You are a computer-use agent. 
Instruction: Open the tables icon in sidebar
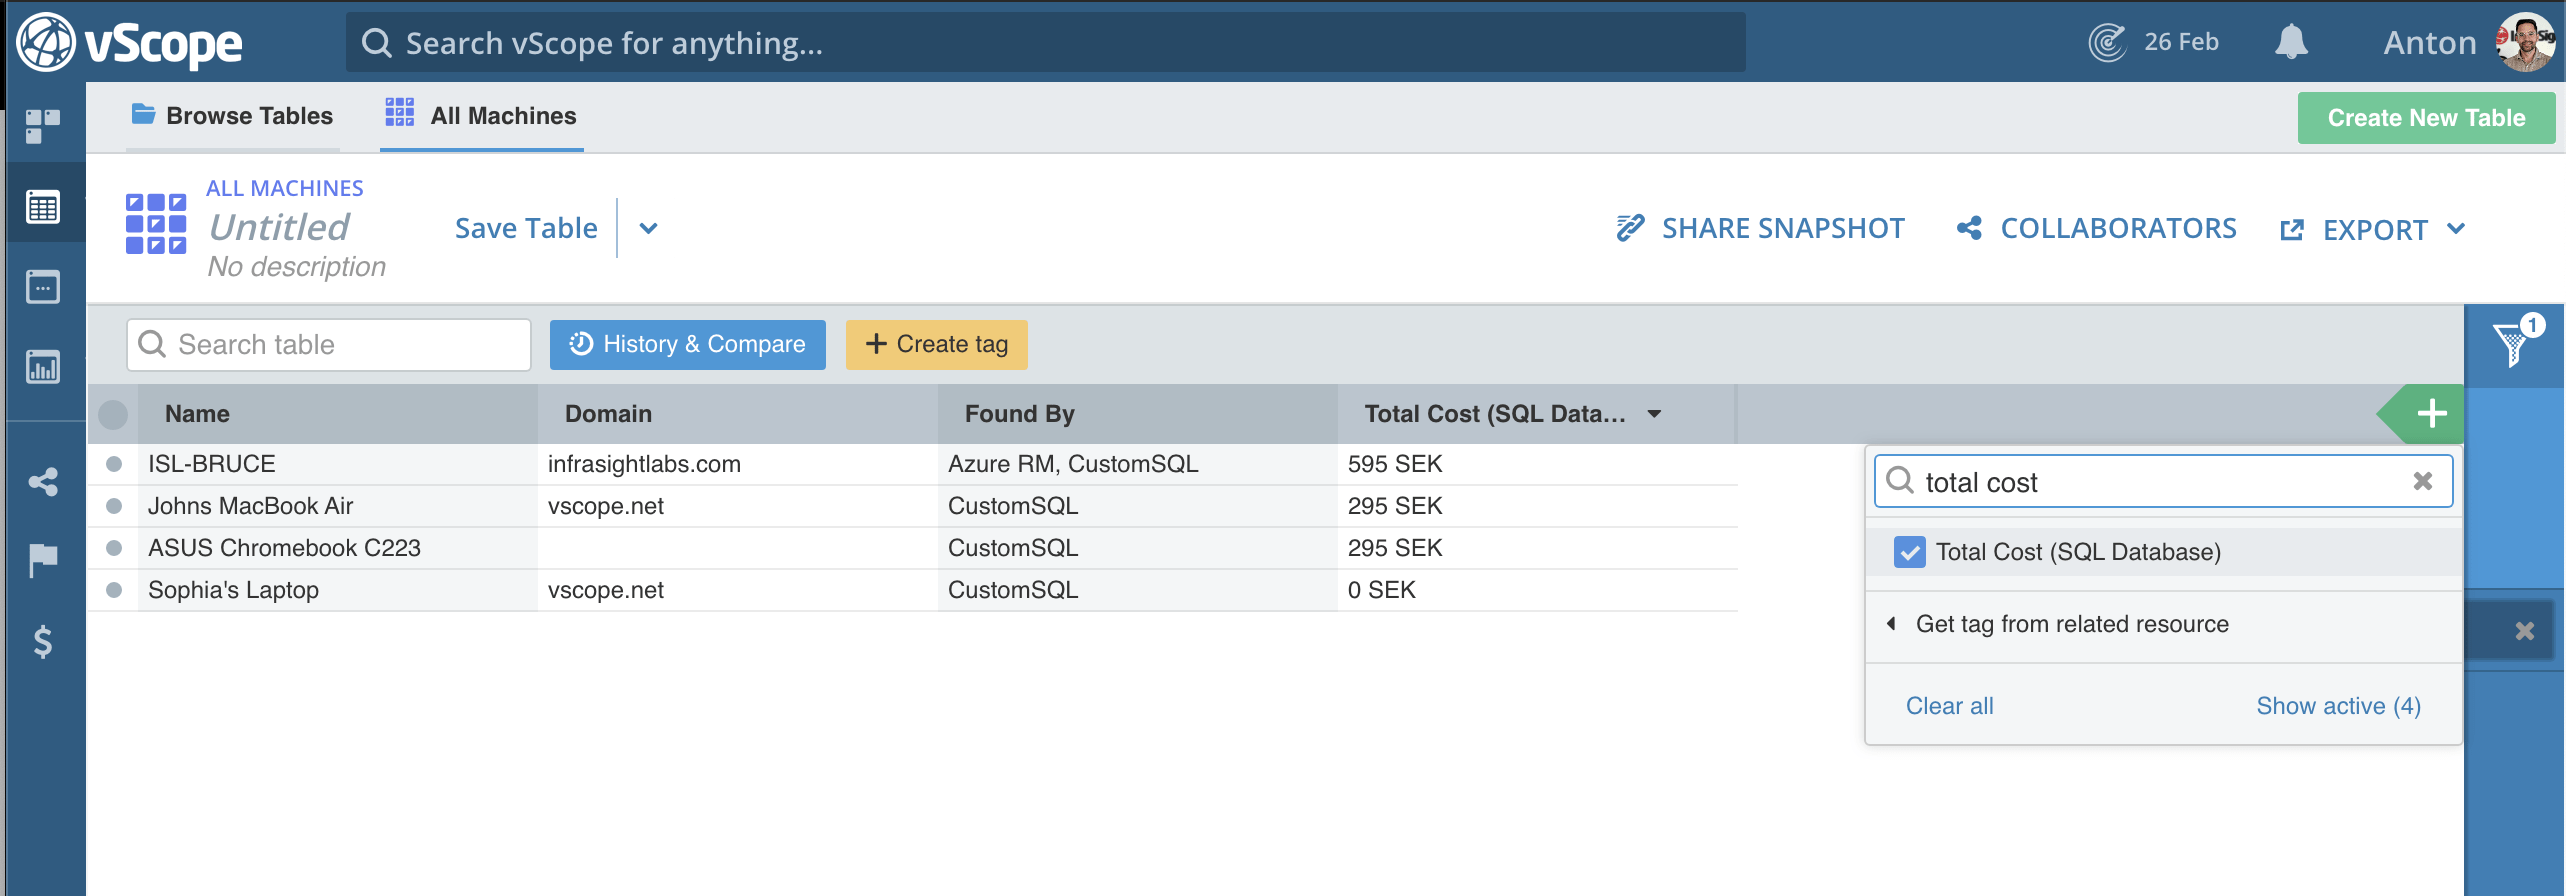tap(43, 207)
